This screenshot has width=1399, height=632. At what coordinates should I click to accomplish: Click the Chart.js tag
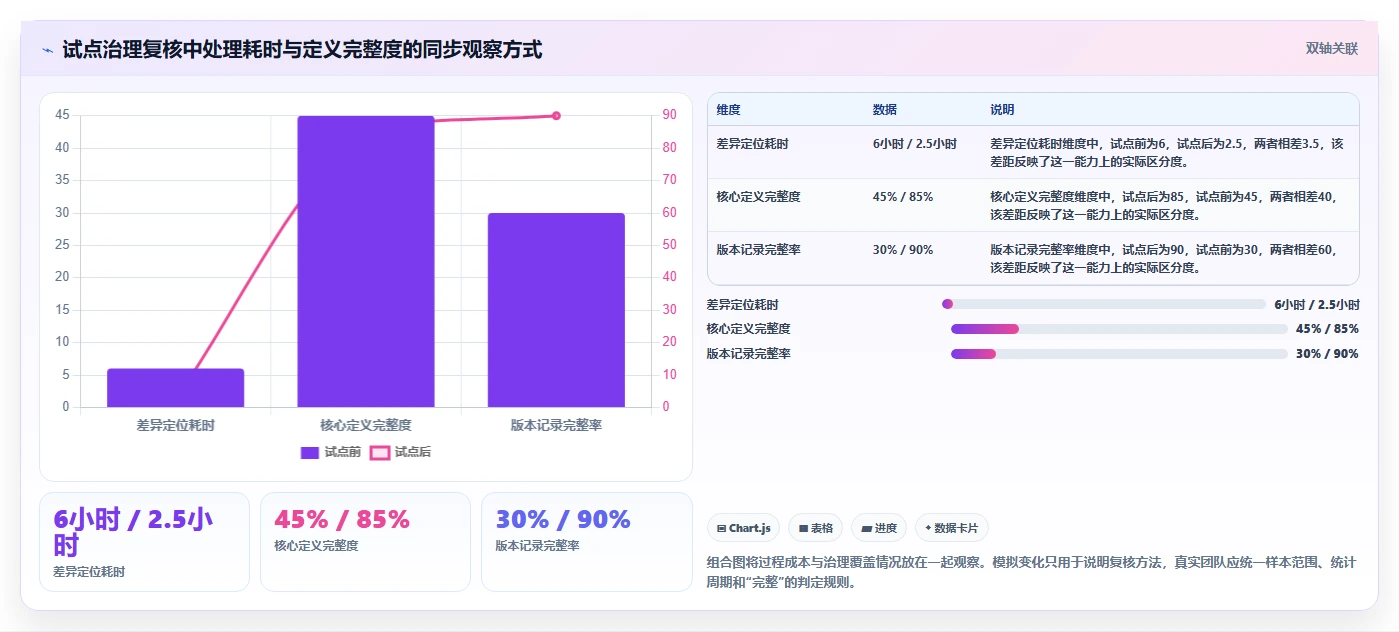pos(744,528)
